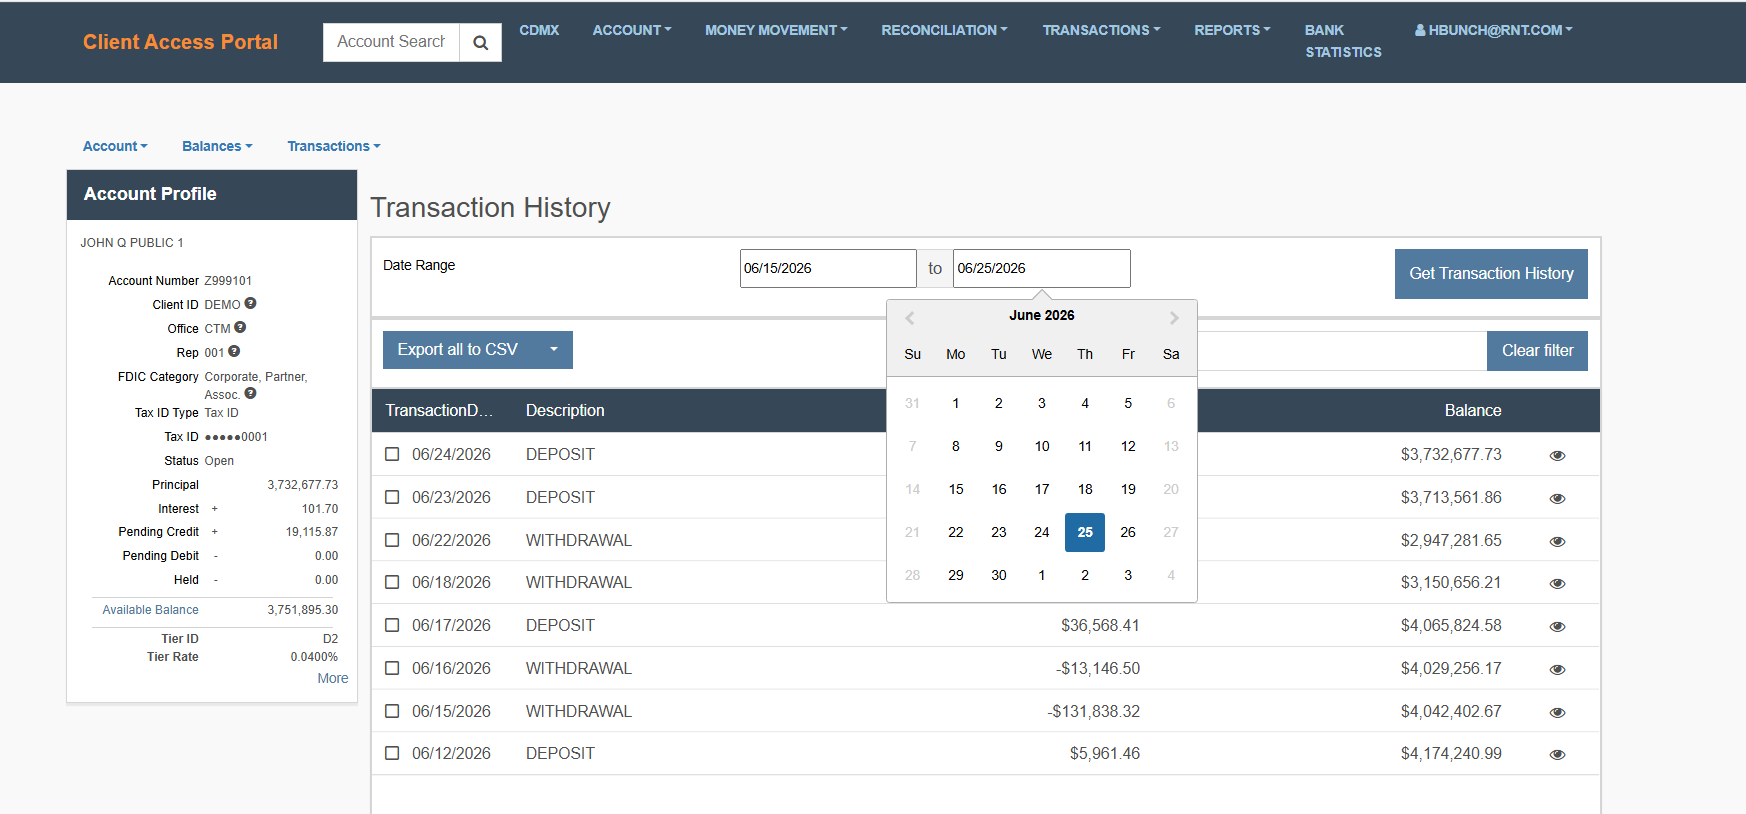This screenshot has width=1746, height=814.
Task: Open the HBUNCH@RNT.COM user menu
Action: click(1494, 30)
